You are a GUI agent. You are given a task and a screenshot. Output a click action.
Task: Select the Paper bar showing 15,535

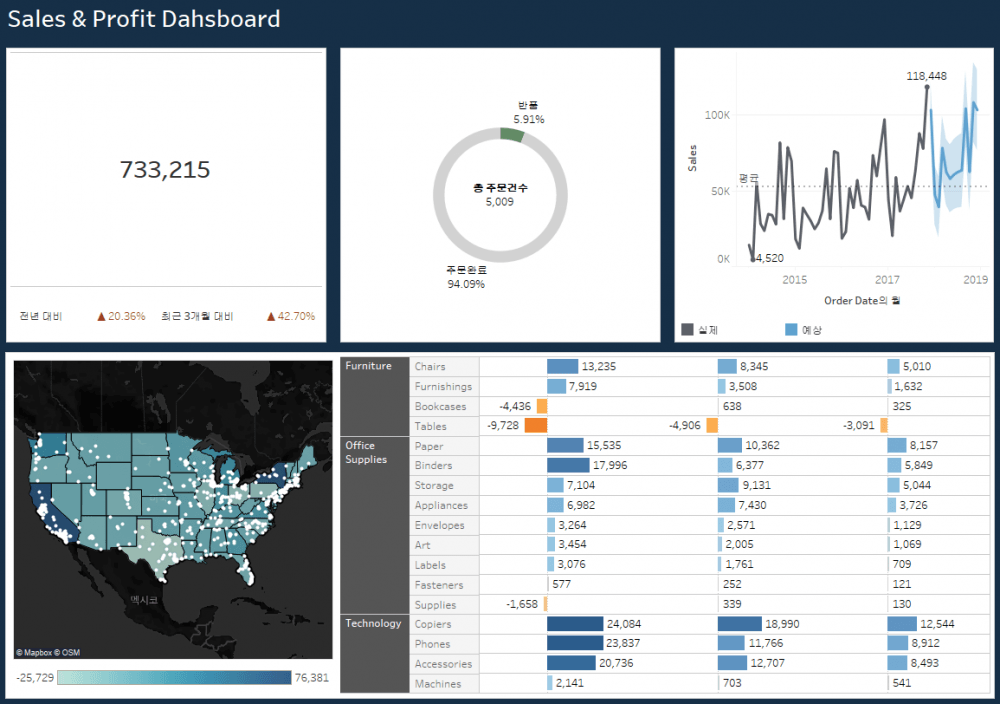(x=564, y=446)
